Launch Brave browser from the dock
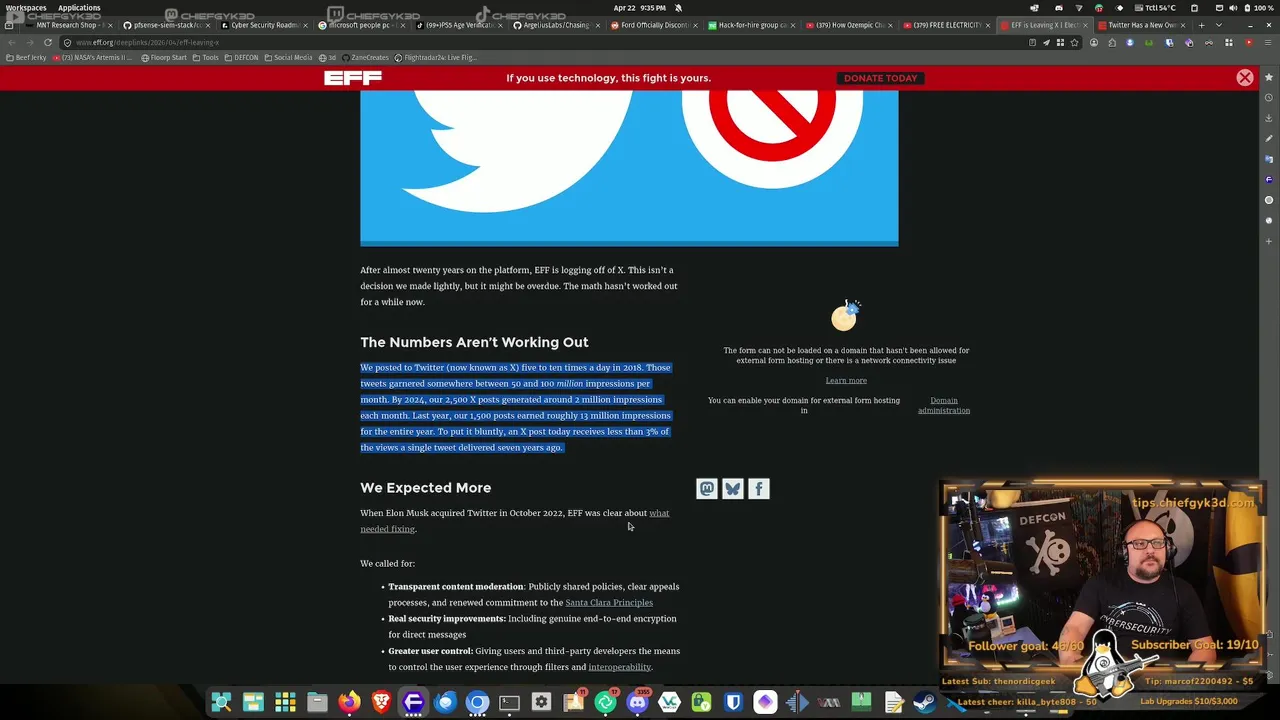Viewport: 1280px width, 720px height. (x=381, y=702)
